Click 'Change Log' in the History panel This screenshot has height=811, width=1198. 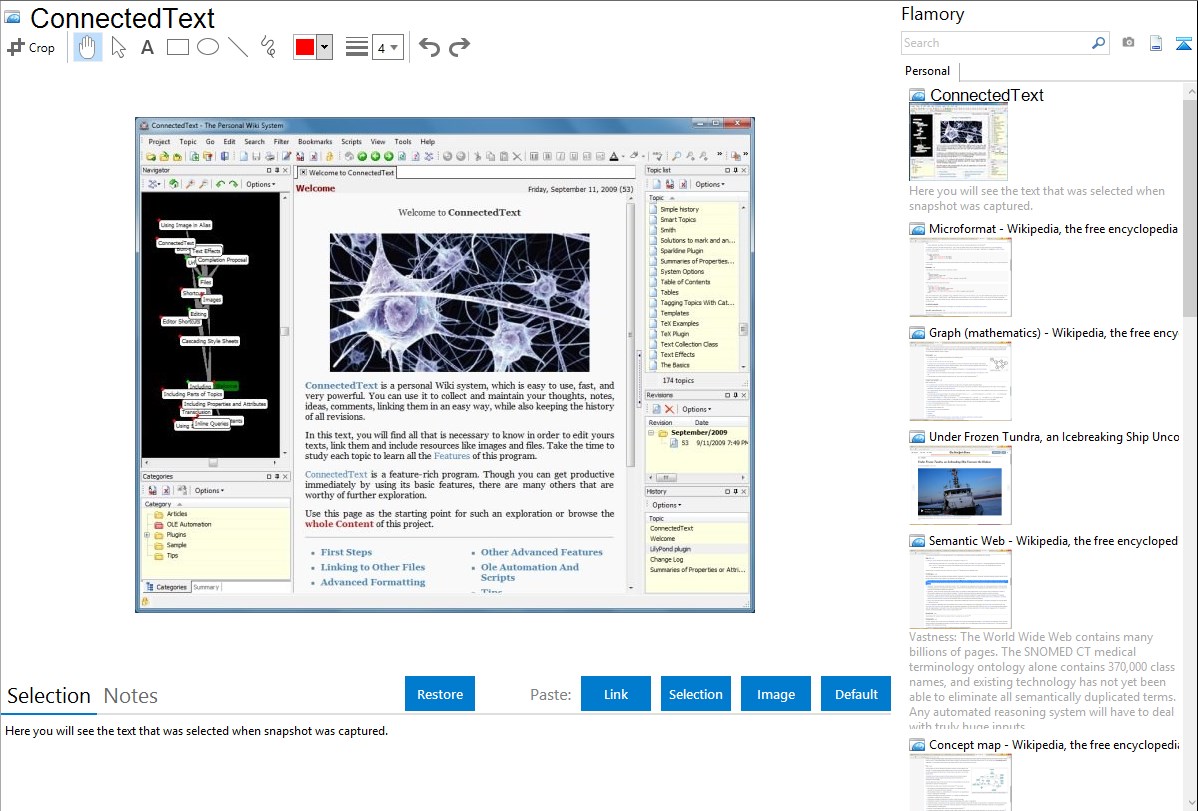(x=666, y=560)
